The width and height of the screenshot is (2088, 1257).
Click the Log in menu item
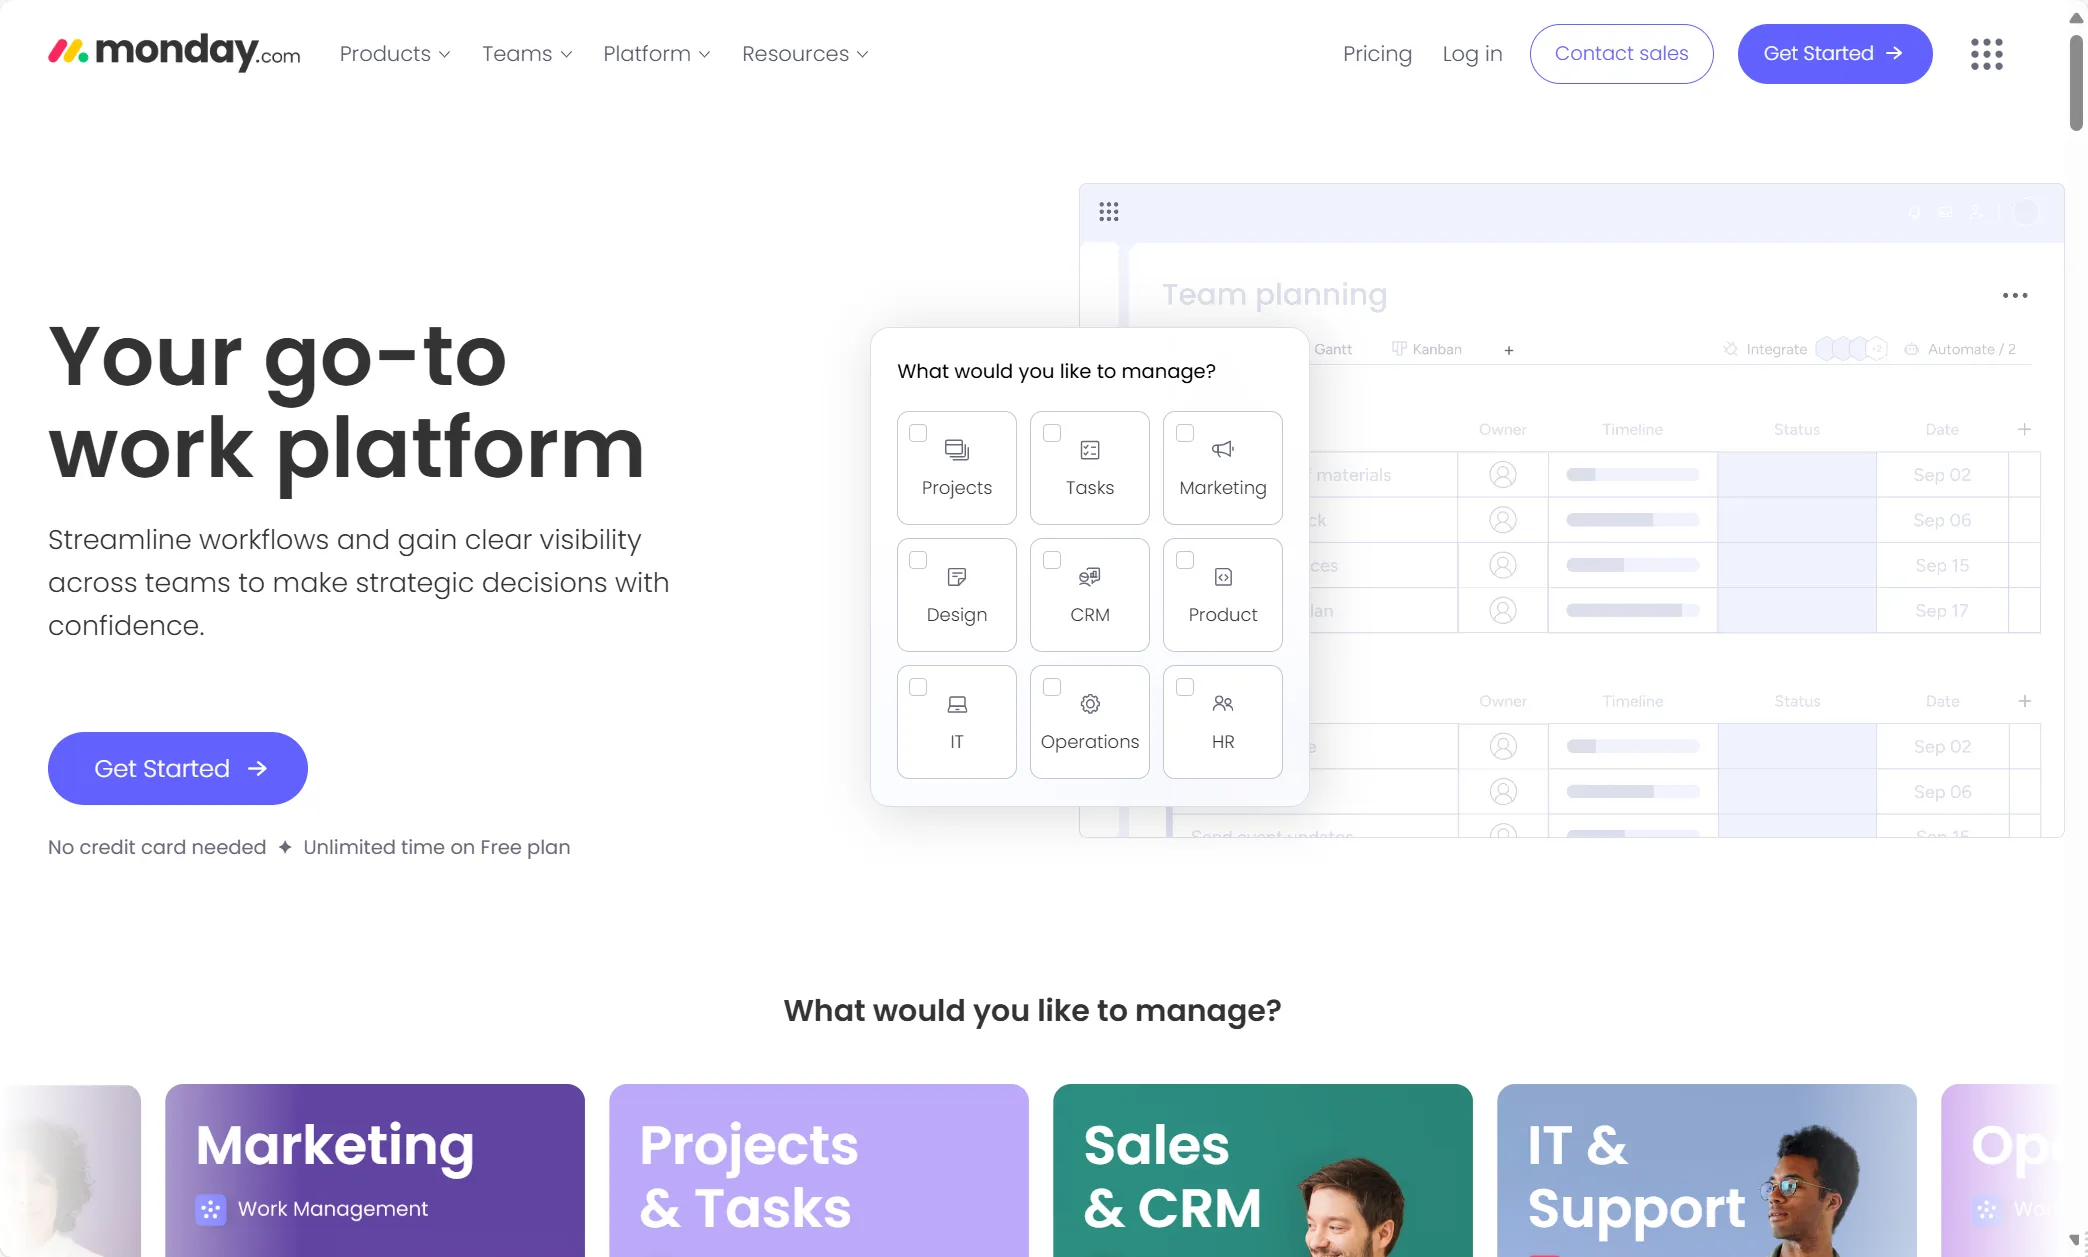coord(1474,54)
